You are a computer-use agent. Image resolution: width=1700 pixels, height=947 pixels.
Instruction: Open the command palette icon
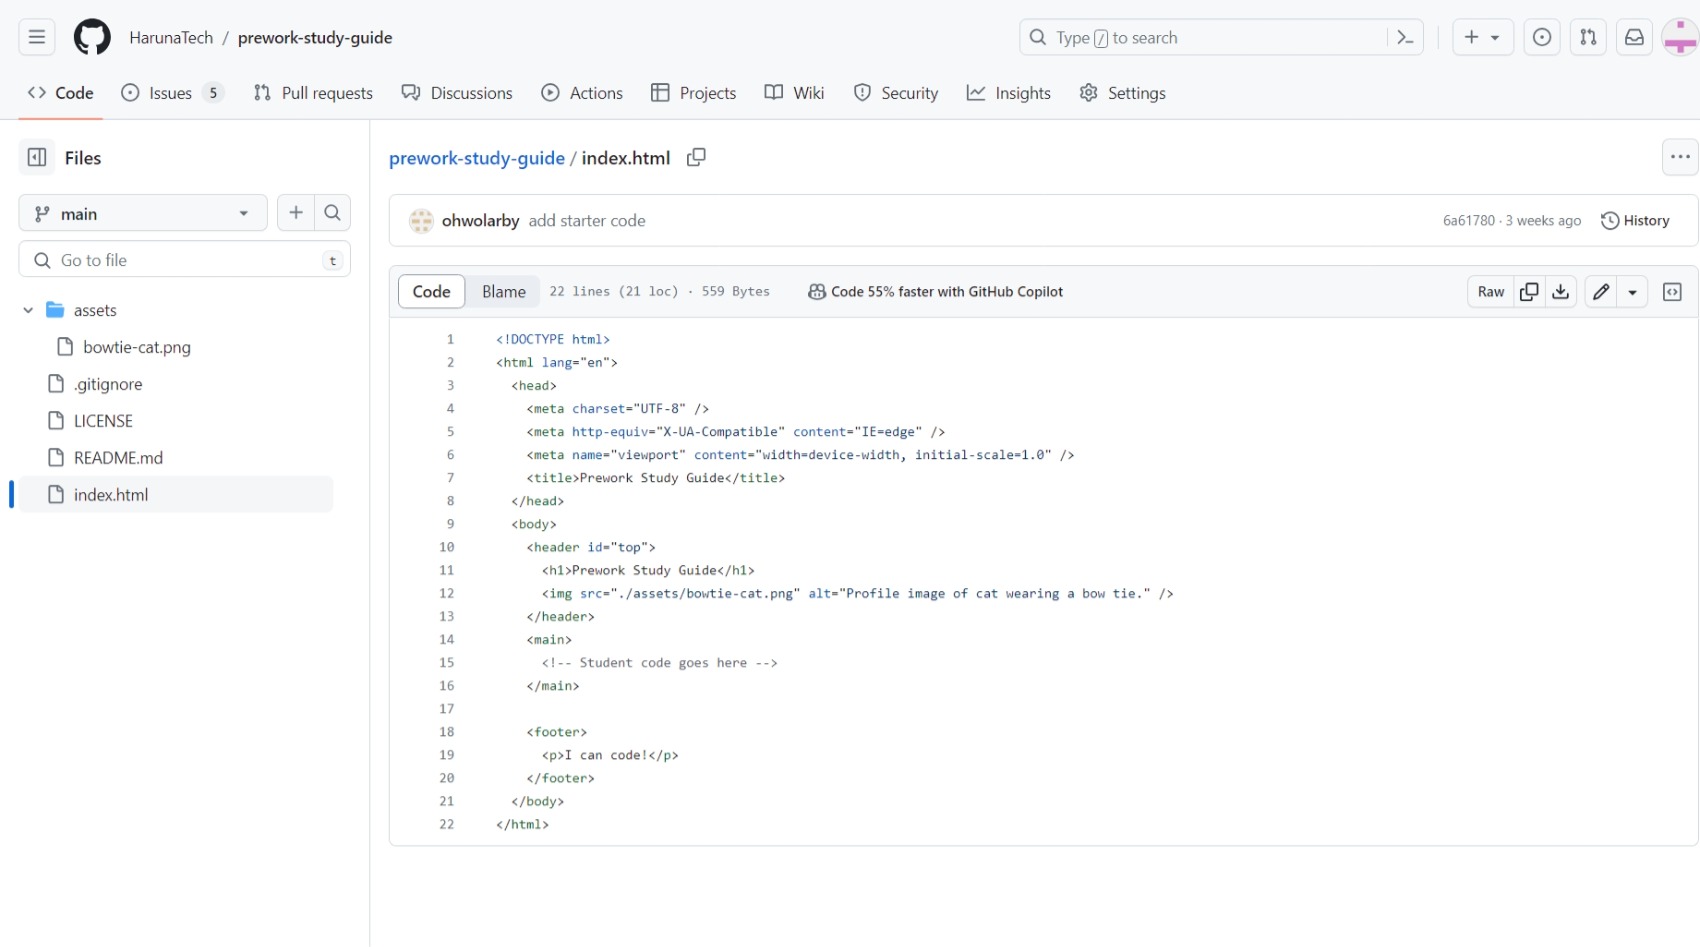(1405, 37)
